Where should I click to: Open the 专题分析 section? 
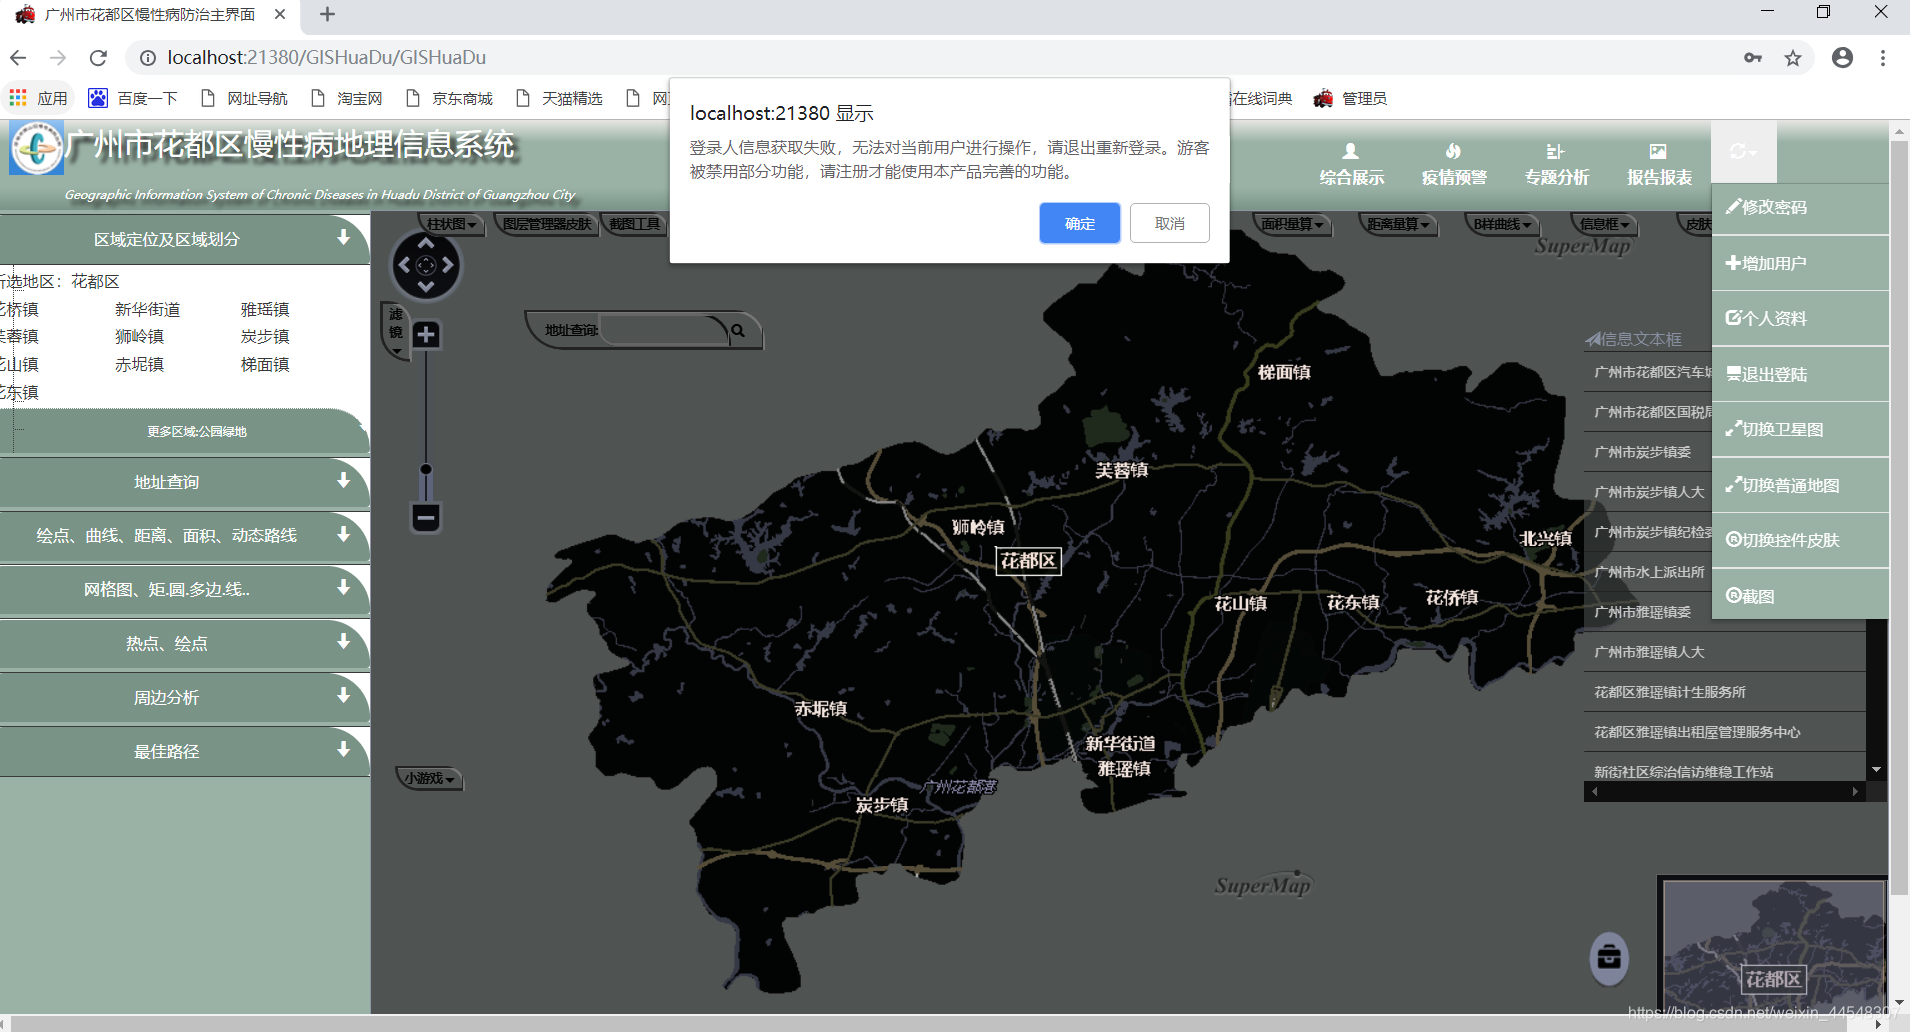pos(1556,165)
